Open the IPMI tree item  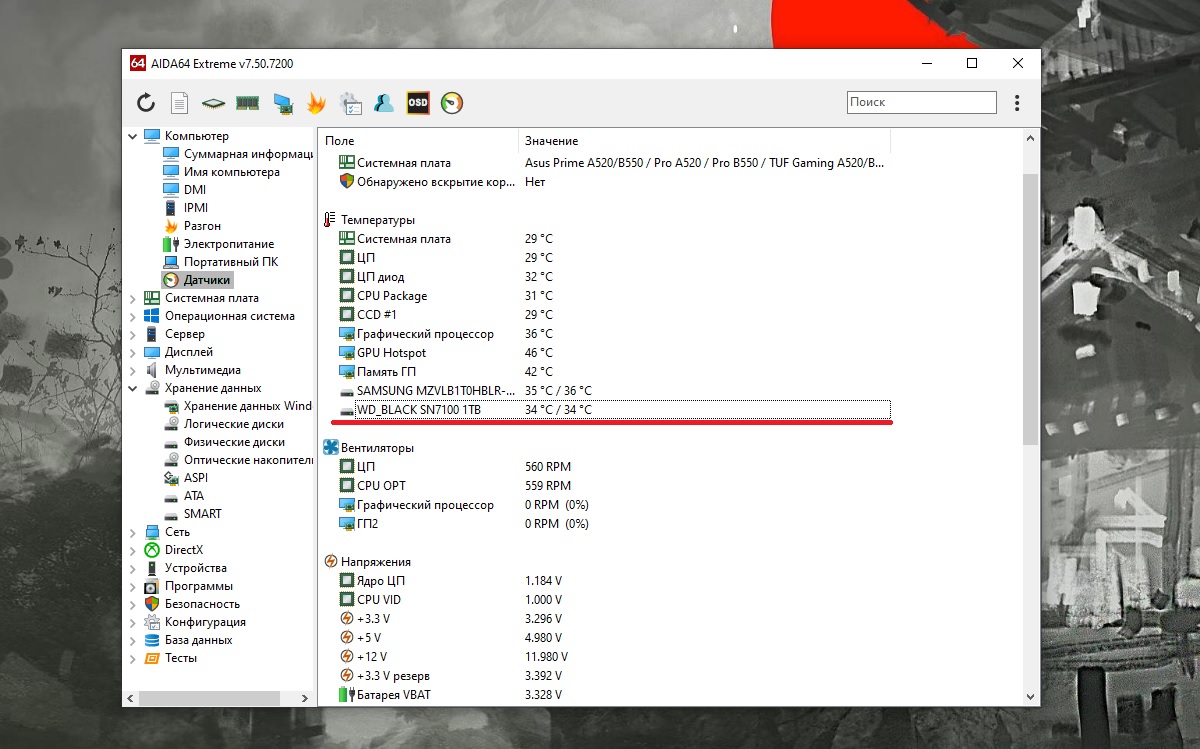(x=185, y=208)
